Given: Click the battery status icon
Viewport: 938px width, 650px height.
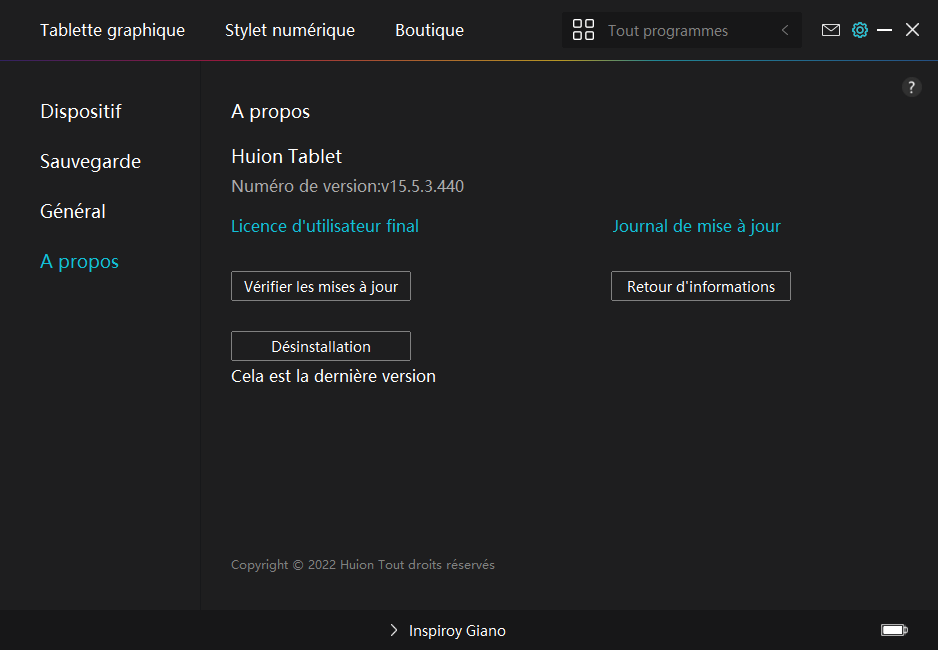Looking at the screenshot, I should [x=893, y=630].
